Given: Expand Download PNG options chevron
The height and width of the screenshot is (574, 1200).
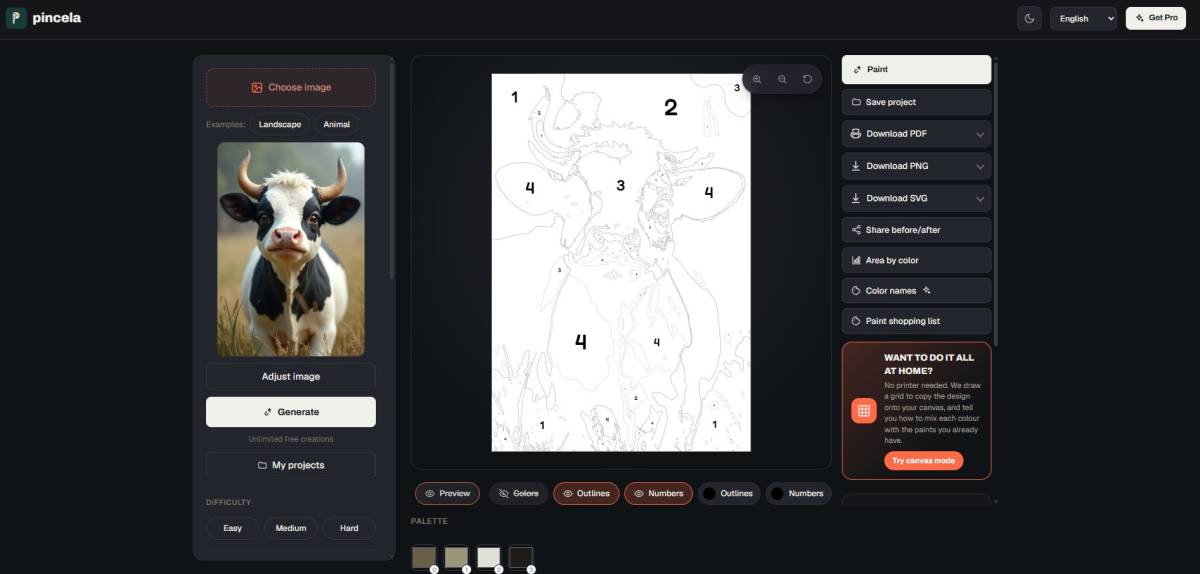Looking at the screenshot, I should click(x=980, y=166).
